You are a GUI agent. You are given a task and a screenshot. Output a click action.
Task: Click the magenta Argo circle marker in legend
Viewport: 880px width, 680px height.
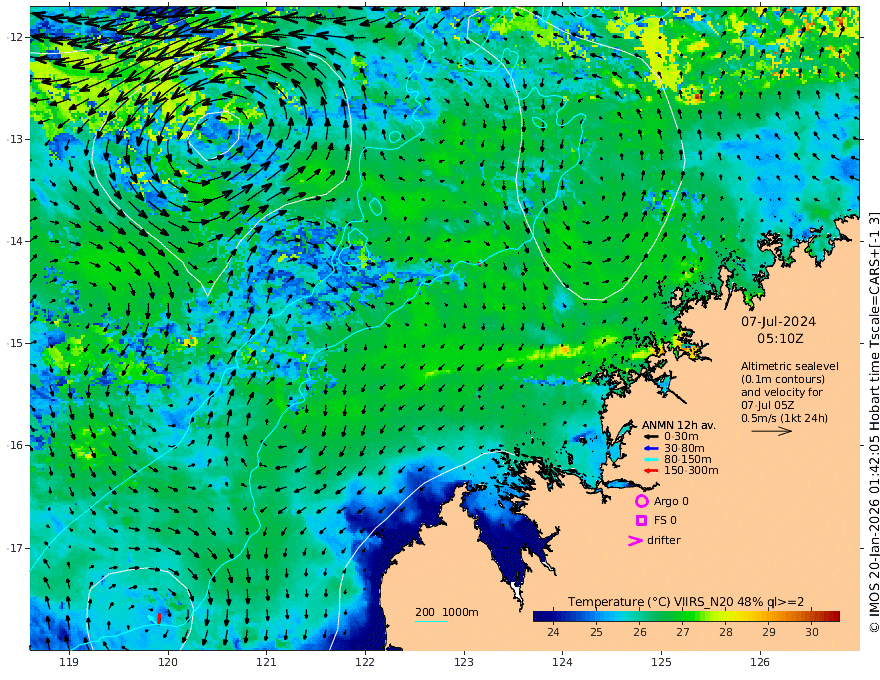[x=641, y=501]
